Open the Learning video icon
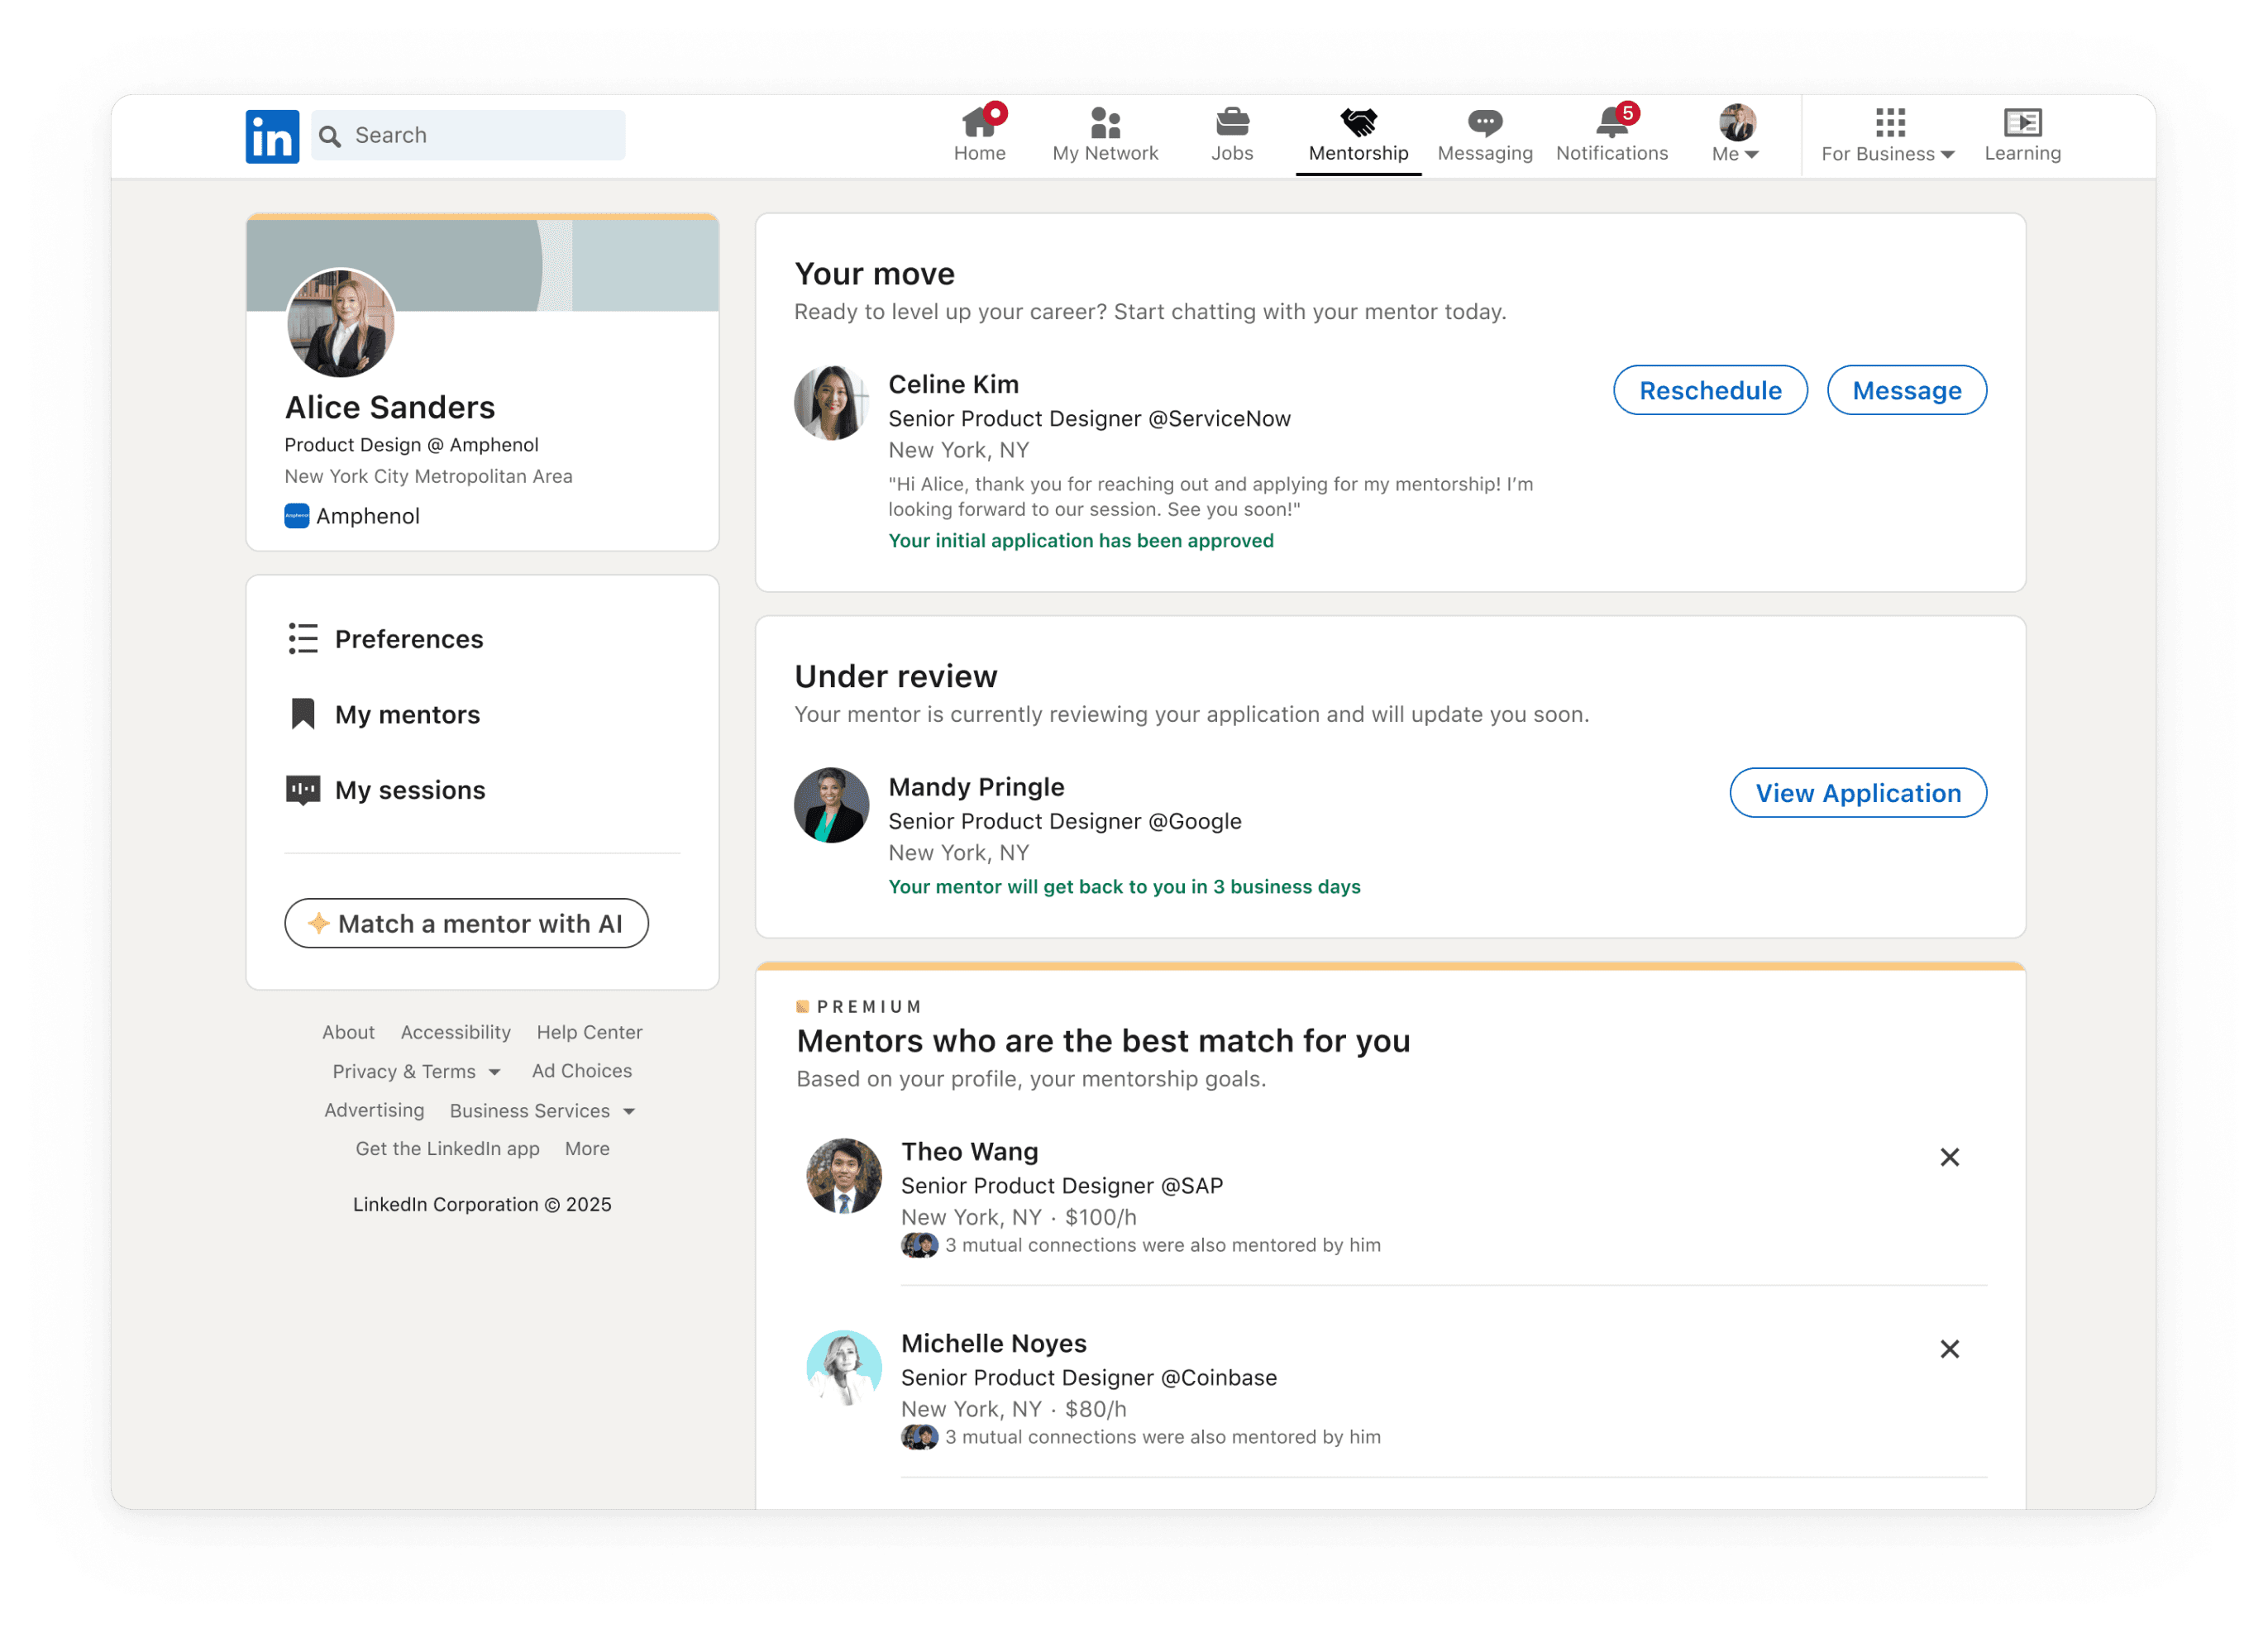The width and height of the screenshot is (2268, 1638). pos(2022,122)
